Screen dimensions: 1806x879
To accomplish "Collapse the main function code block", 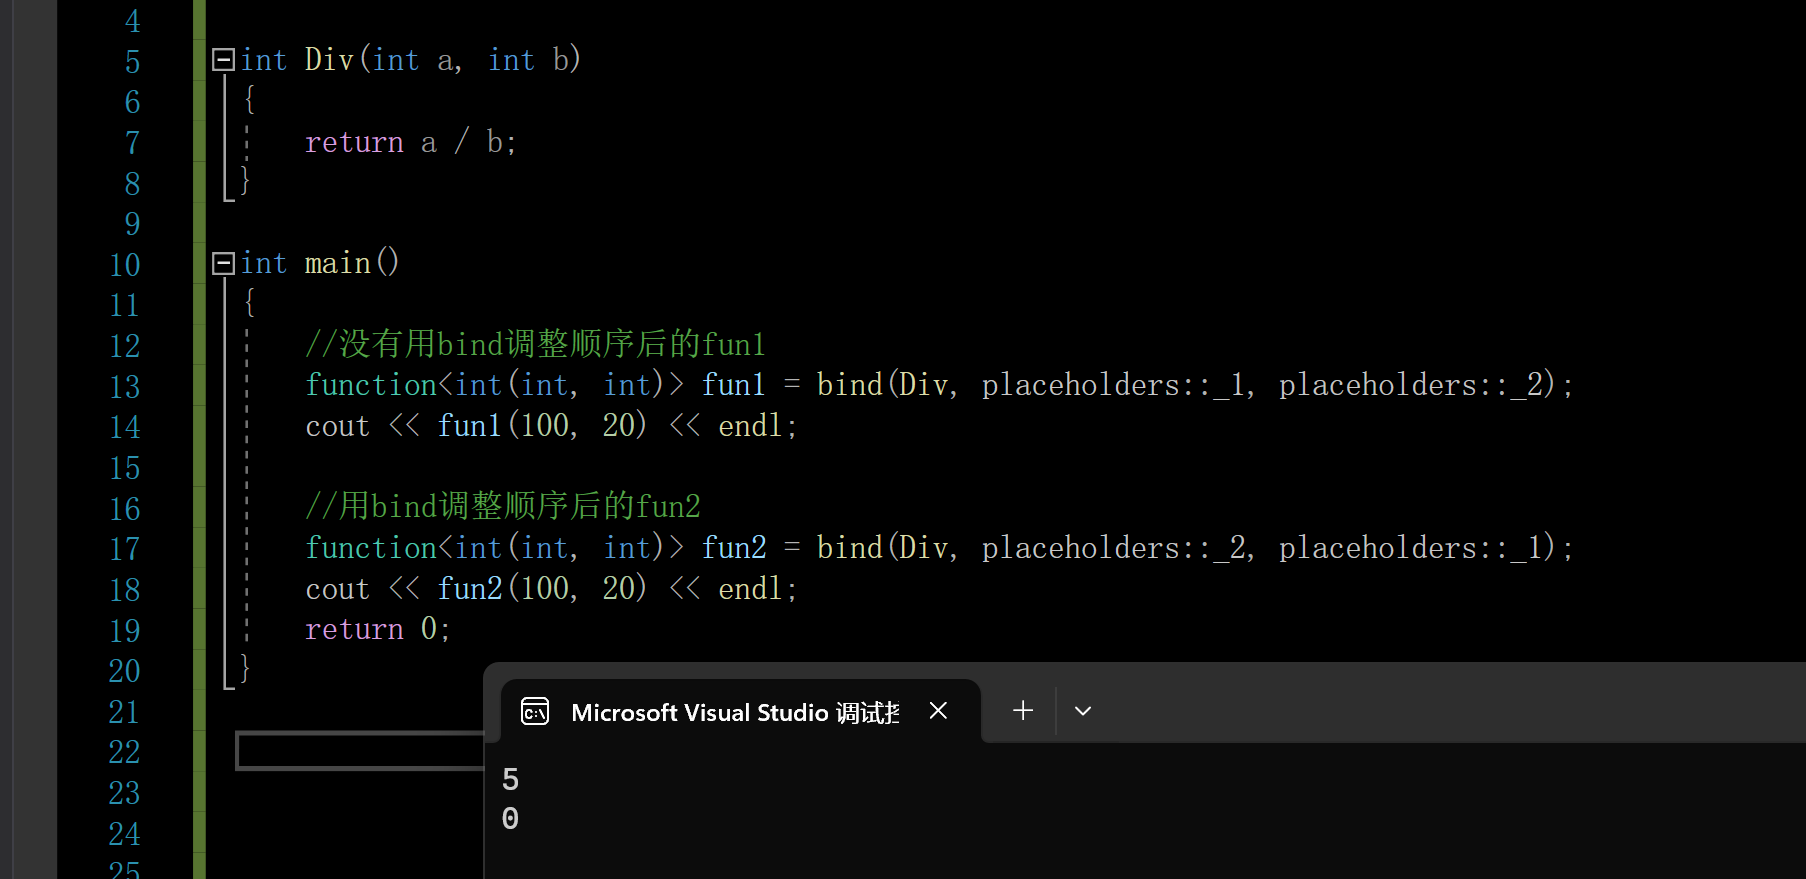I will click(223, 263).
